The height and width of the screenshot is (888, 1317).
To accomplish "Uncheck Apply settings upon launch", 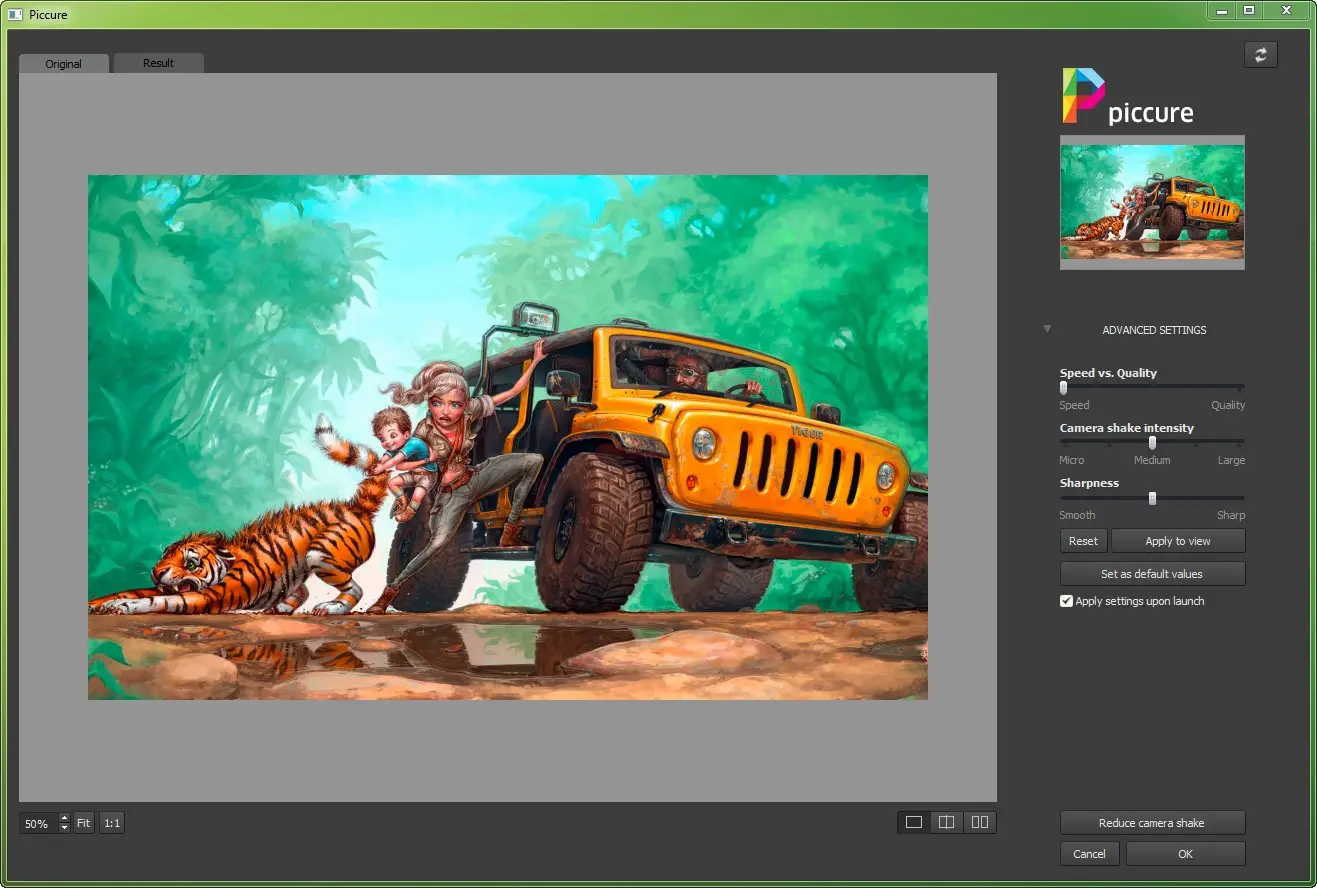I will [1066, 600].
